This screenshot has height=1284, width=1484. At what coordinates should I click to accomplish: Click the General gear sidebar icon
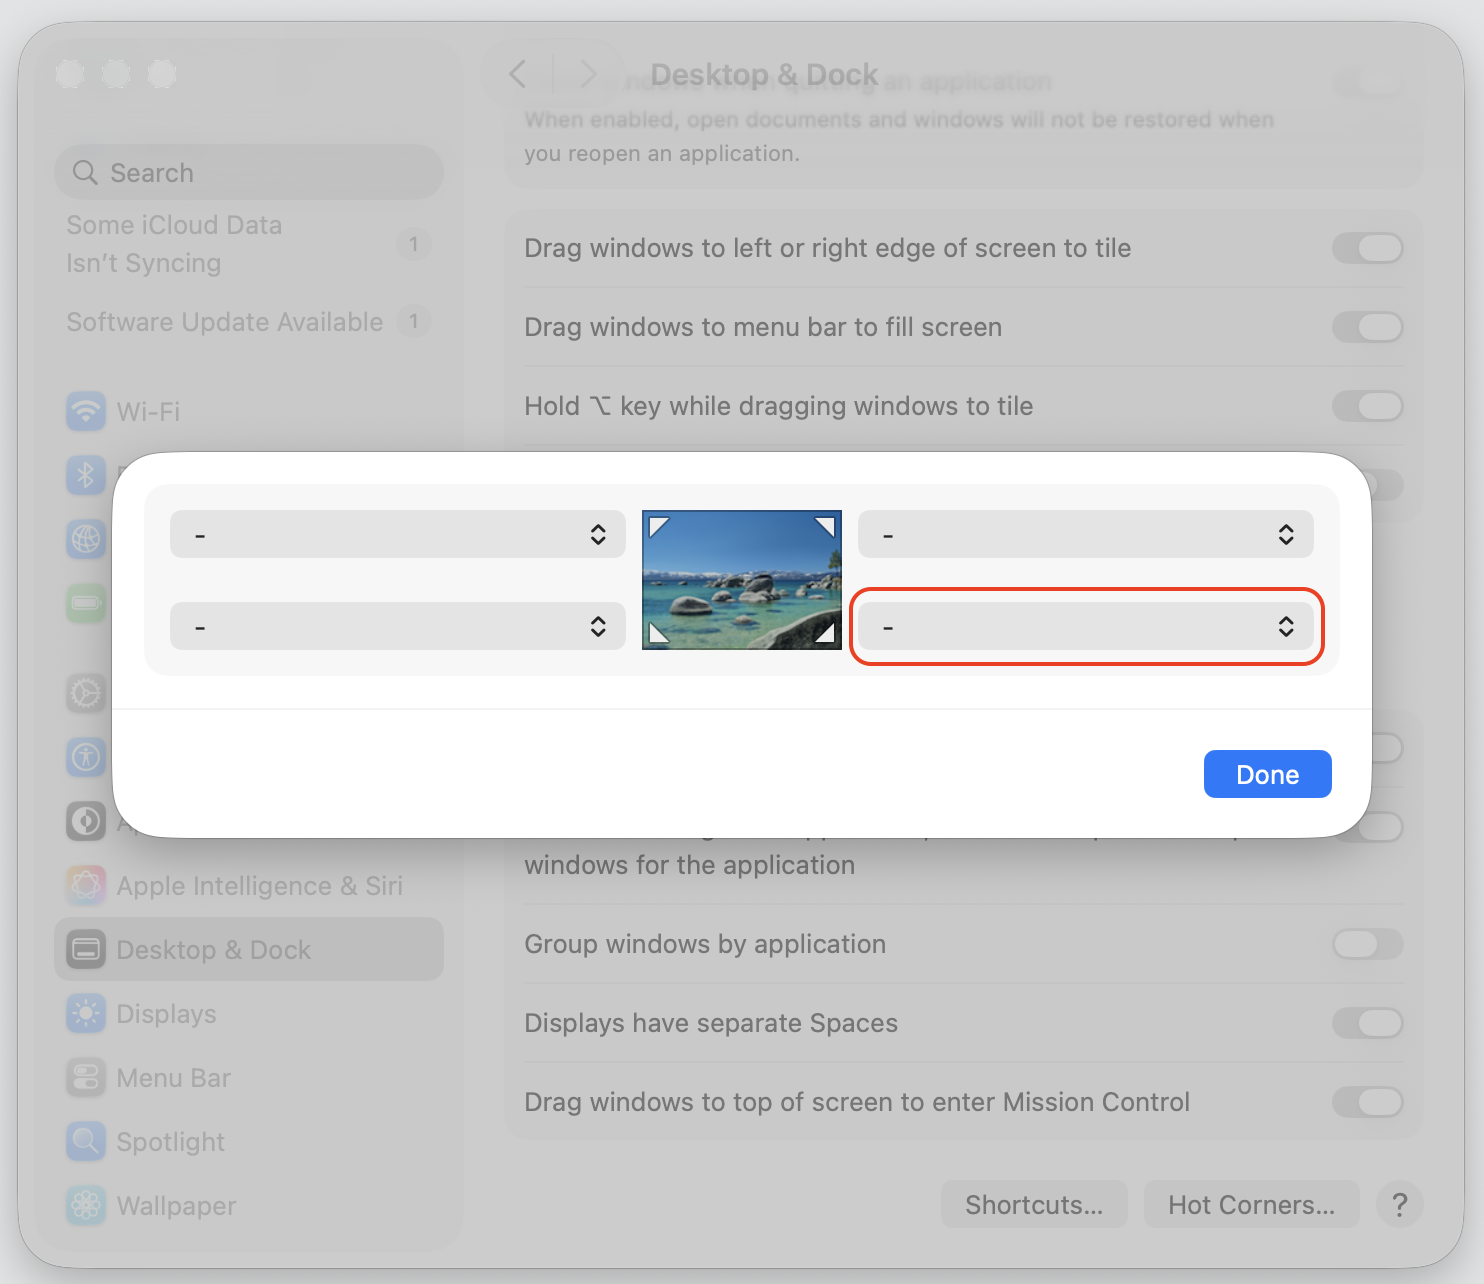pos(86,693)
